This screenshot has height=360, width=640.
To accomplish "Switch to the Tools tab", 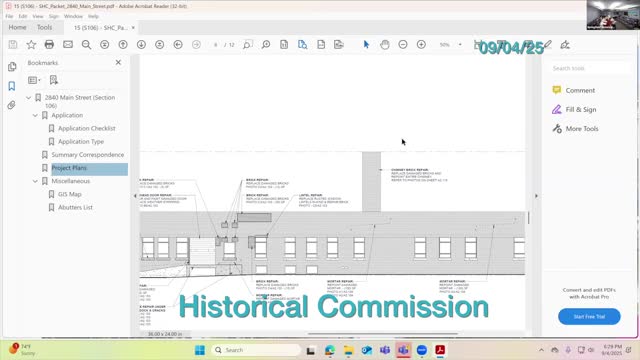I will click(44, 27).
